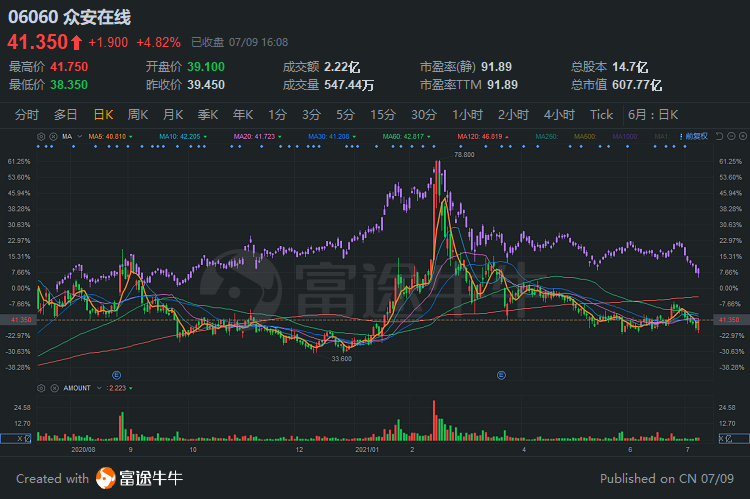Switch to 分时 chart tab
The width and height of the screenshot is (750, 499).
[27, 115]
